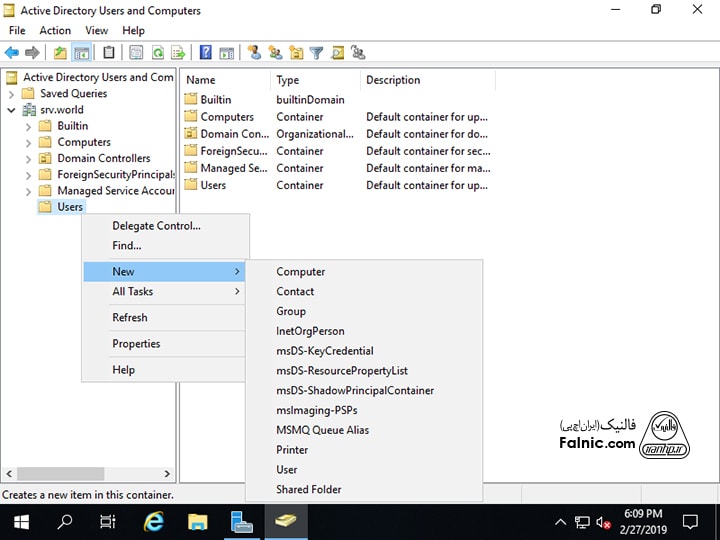This screenshot has height=540, width=720.
Task: Click the Filter funnel toolbar icon
Action: [x=316, y=52]
